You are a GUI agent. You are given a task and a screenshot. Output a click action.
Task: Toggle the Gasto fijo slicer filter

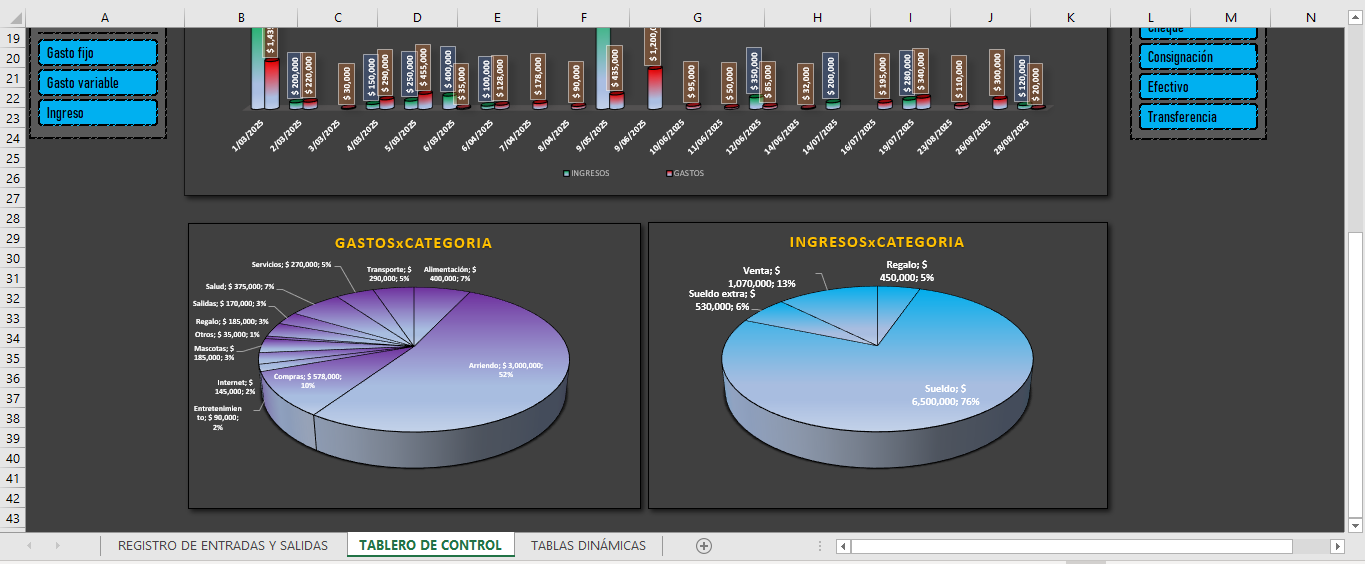[x=98, y=53]
